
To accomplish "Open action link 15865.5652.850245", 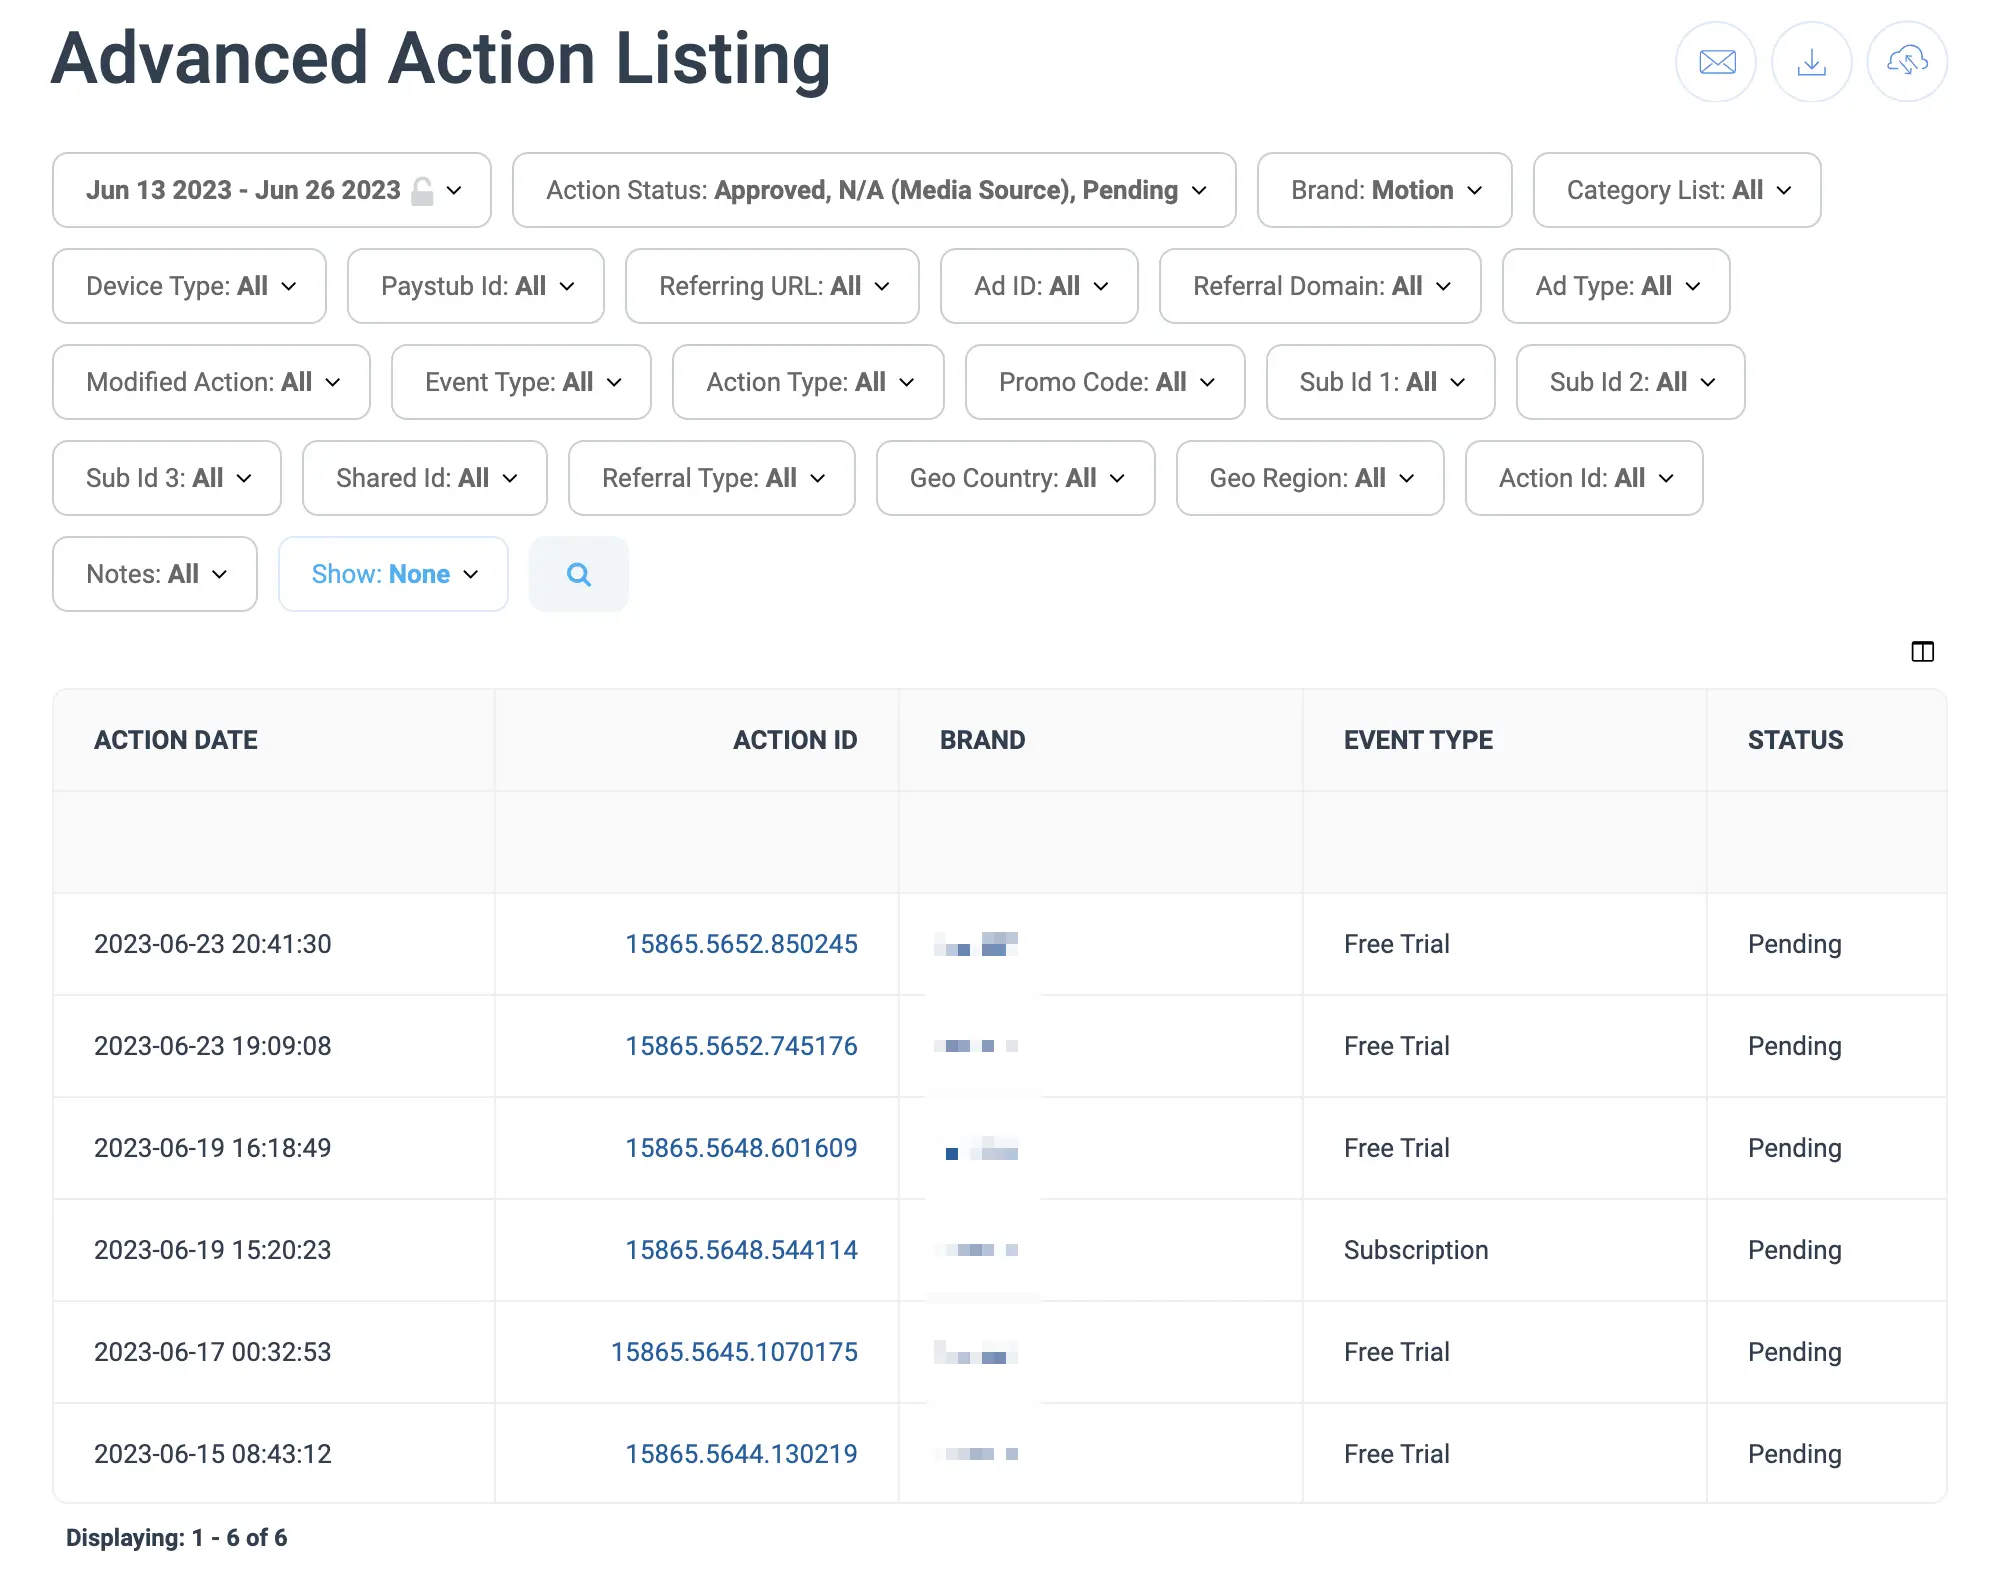I will [740, 943].
